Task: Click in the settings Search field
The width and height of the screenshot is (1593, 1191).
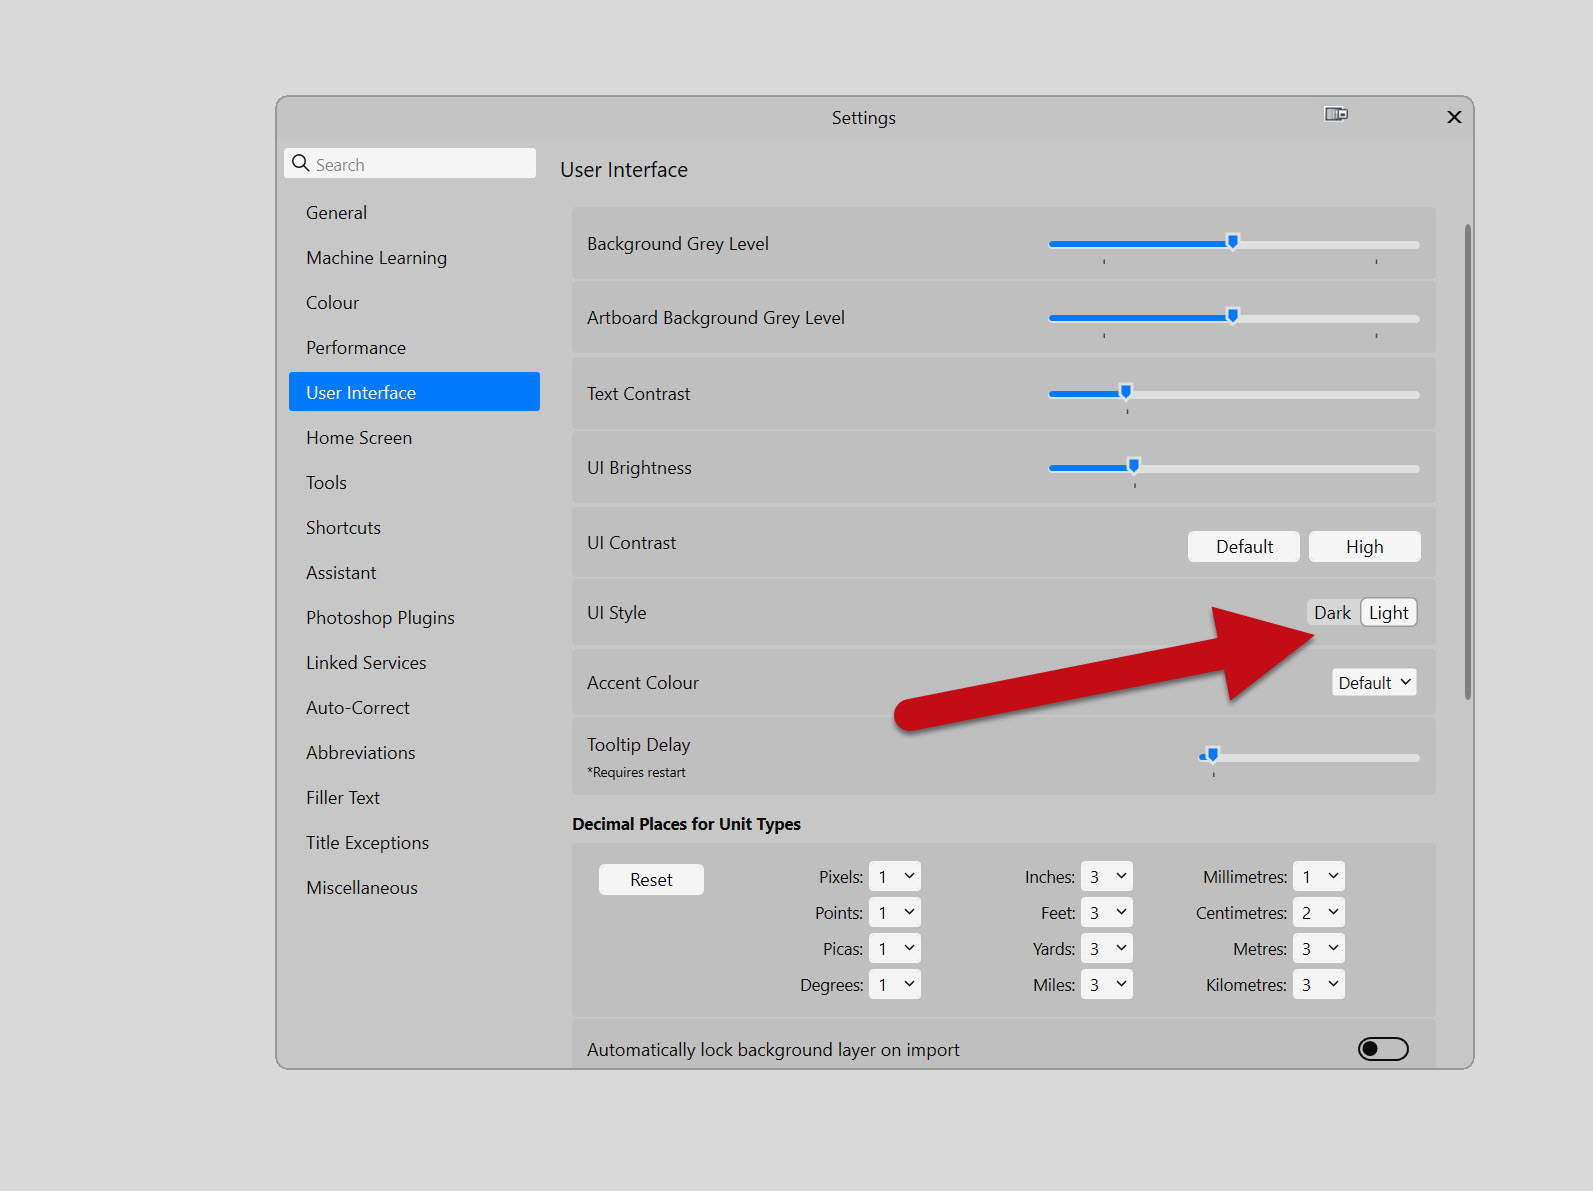Action: (420, 164)
